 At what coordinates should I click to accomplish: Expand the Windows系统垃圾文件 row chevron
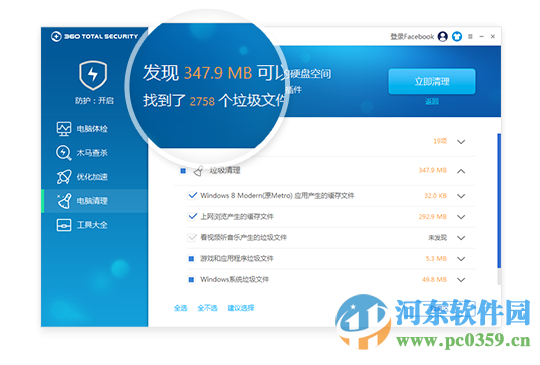point(461,280)
